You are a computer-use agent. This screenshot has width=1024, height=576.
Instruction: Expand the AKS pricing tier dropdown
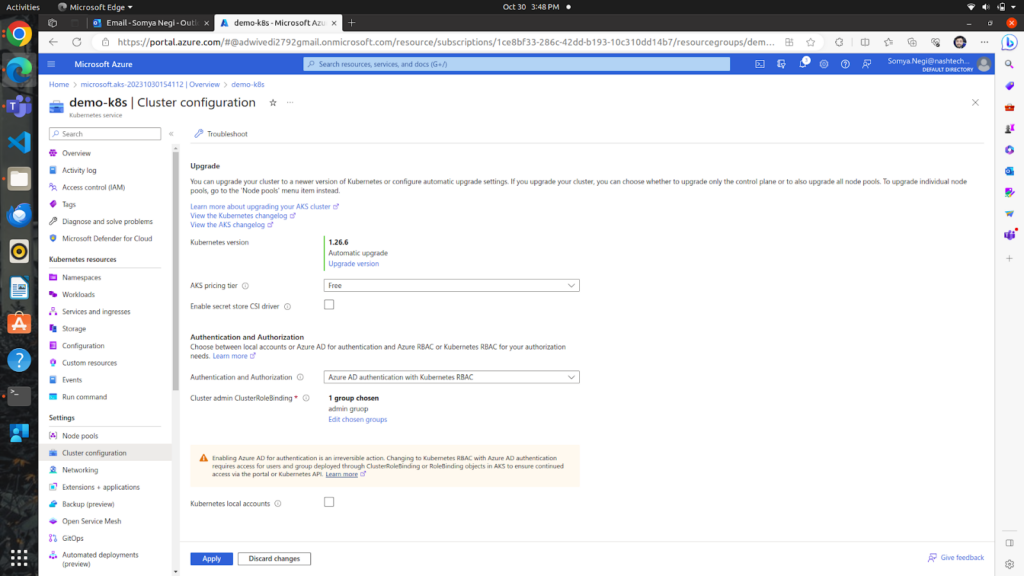click(452, 285)
